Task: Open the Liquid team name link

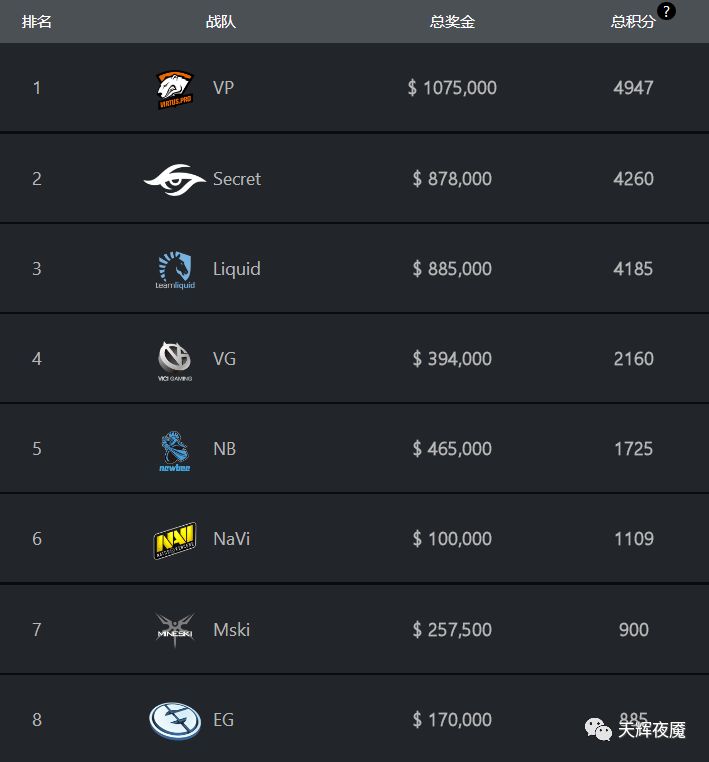Action: [237, 269]
